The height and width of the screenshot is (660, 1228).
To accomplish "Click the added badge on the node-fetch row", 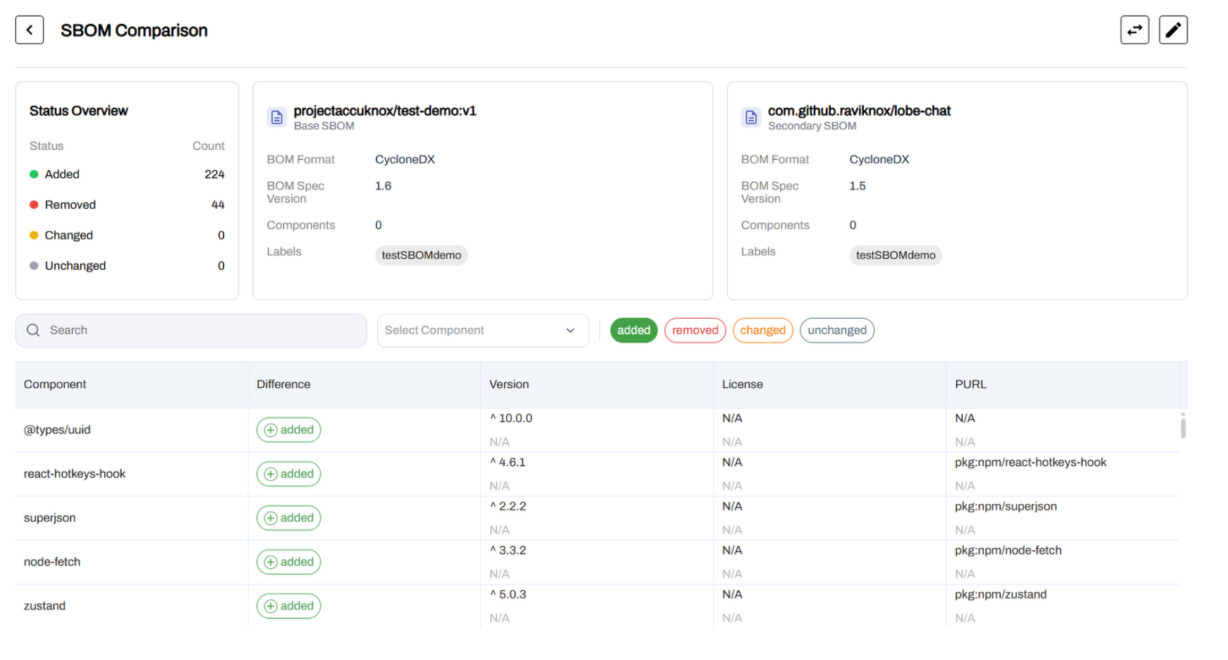I will [x=288, y=561].
